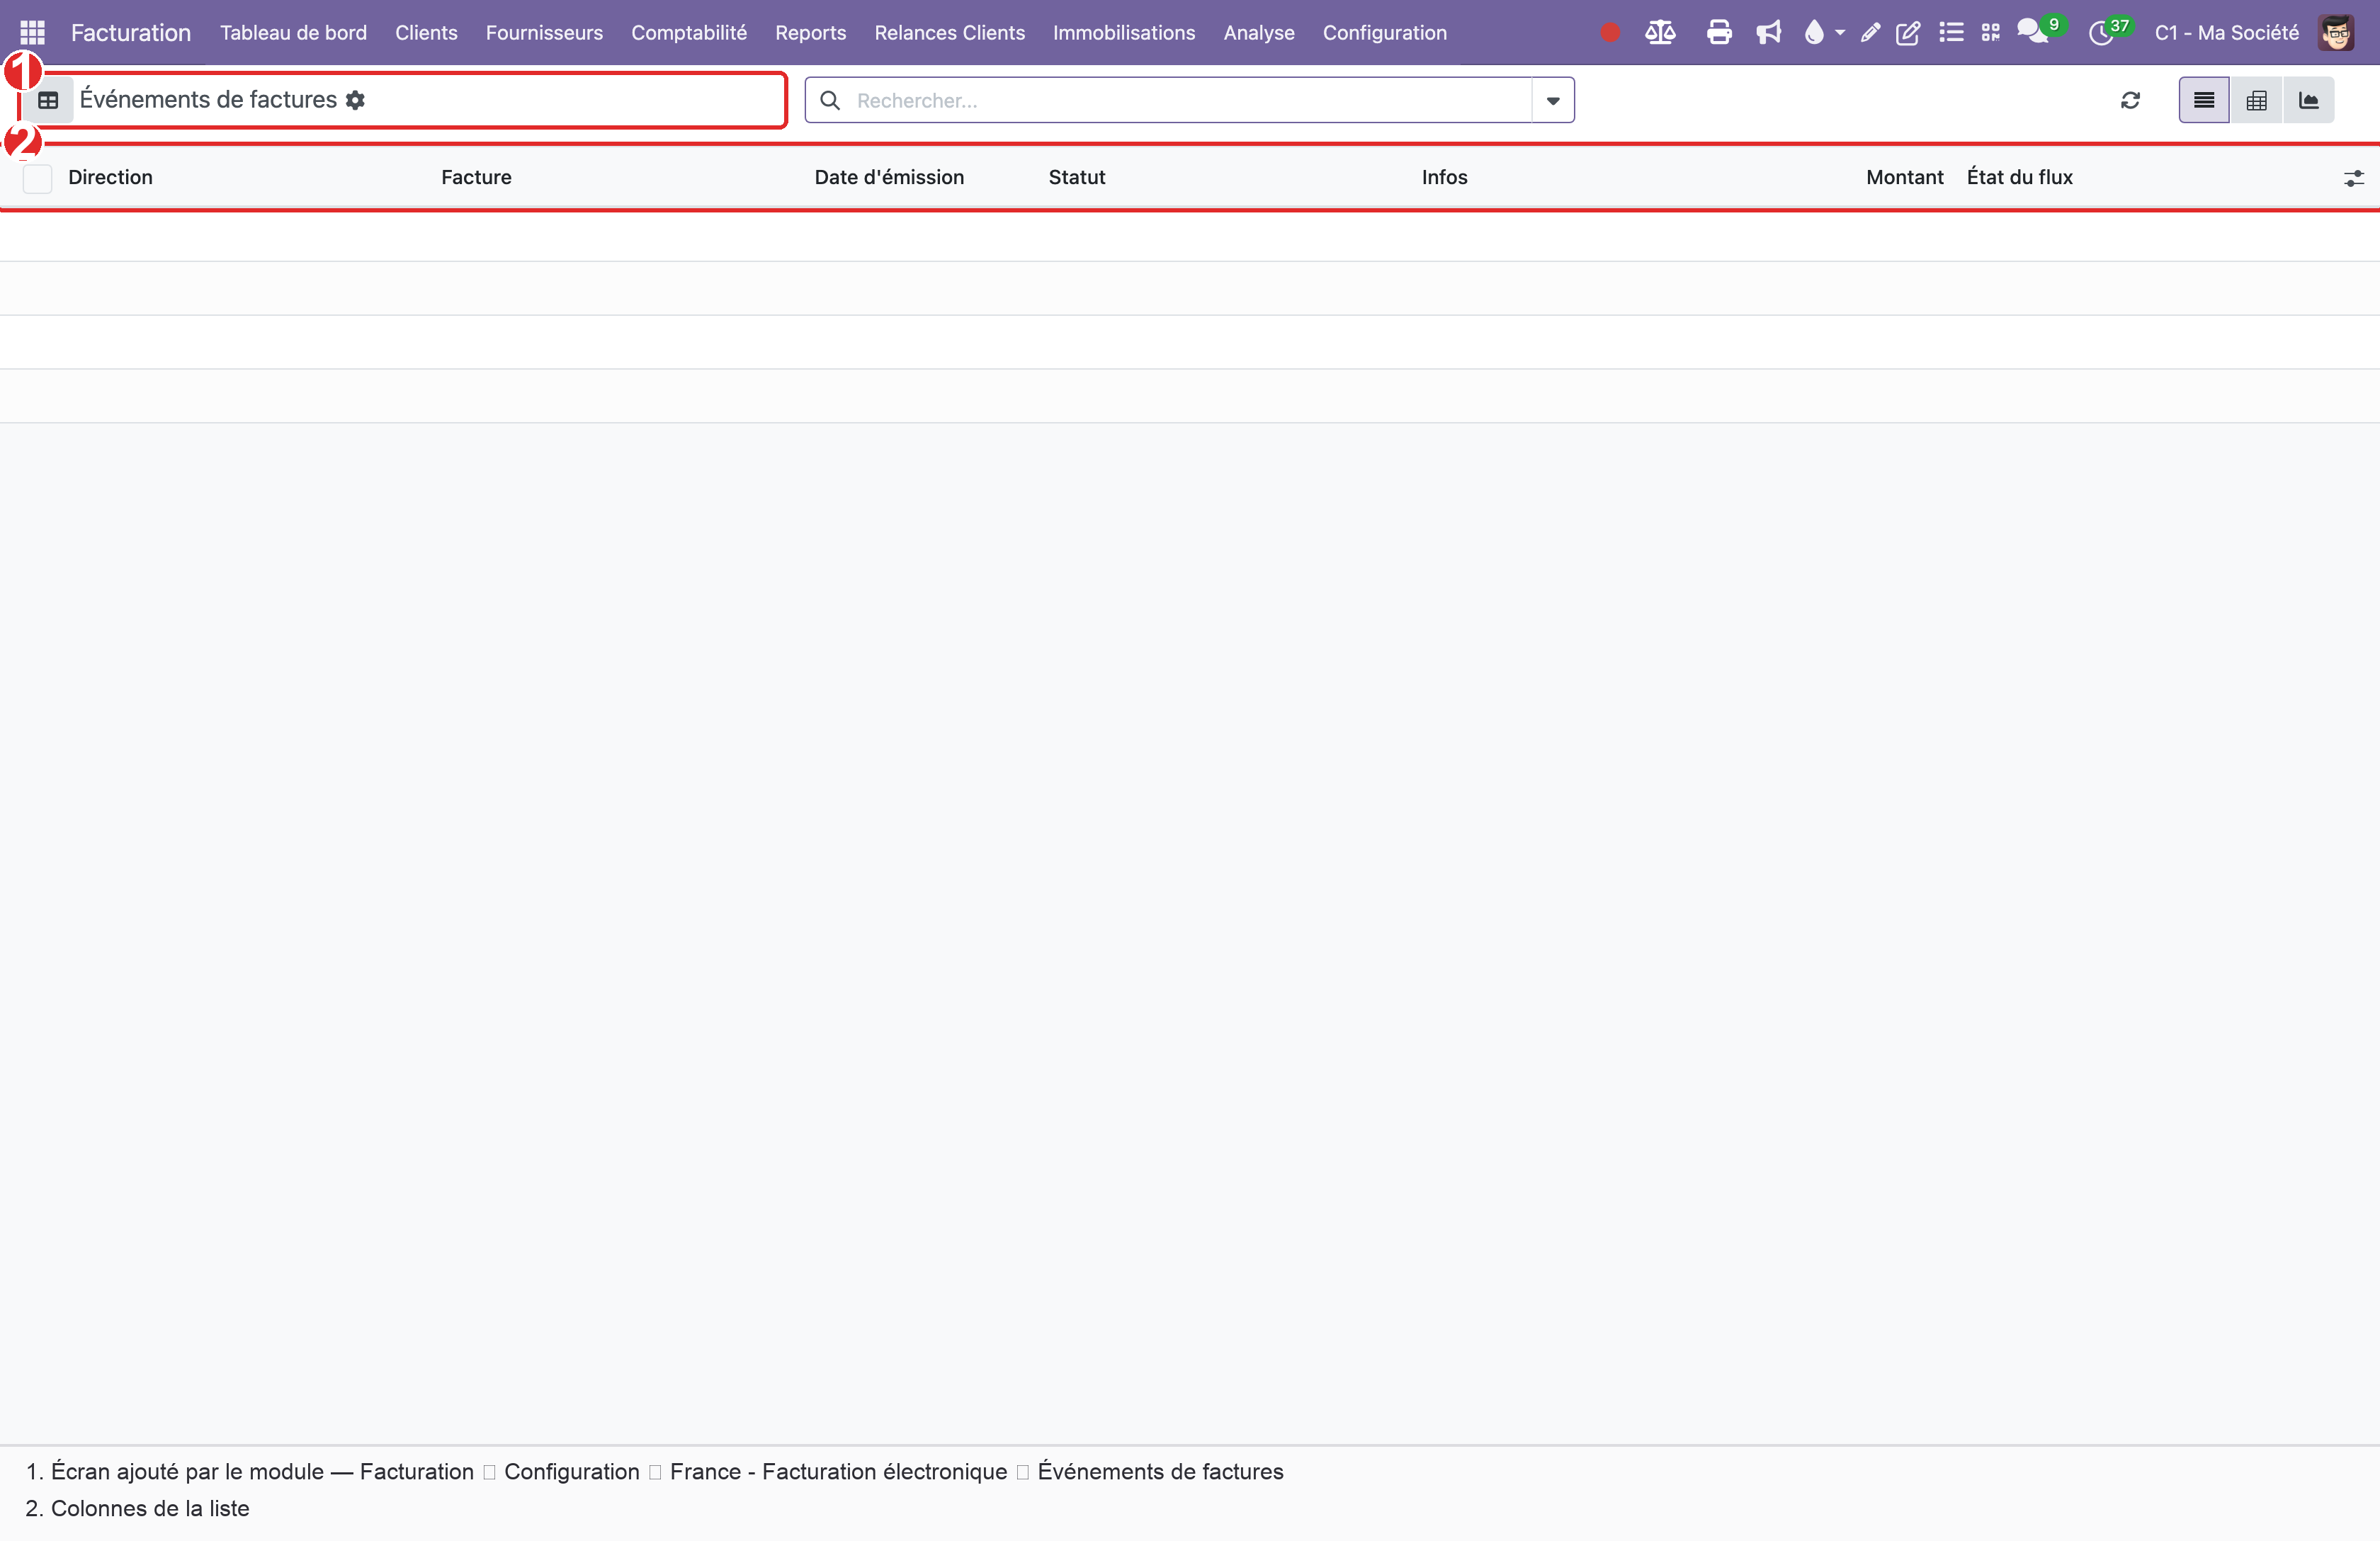Switch to the pivot table view
The width and height of the screenshot is (2380, 1541).
[2257, 100]
